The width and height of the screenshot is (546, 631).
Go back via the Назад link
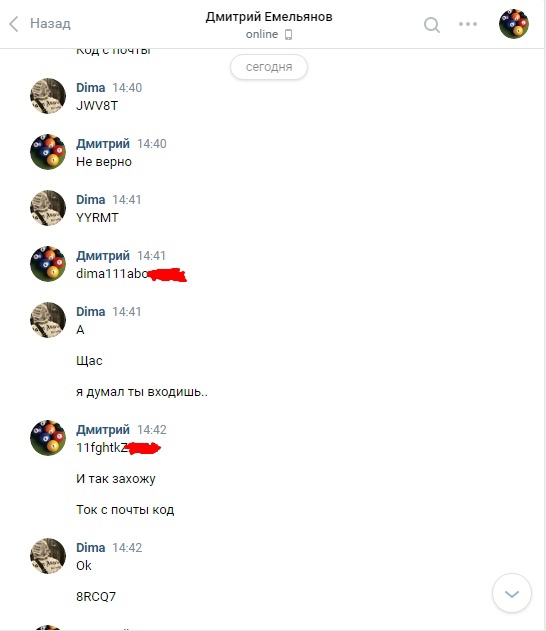click(50, 23)
